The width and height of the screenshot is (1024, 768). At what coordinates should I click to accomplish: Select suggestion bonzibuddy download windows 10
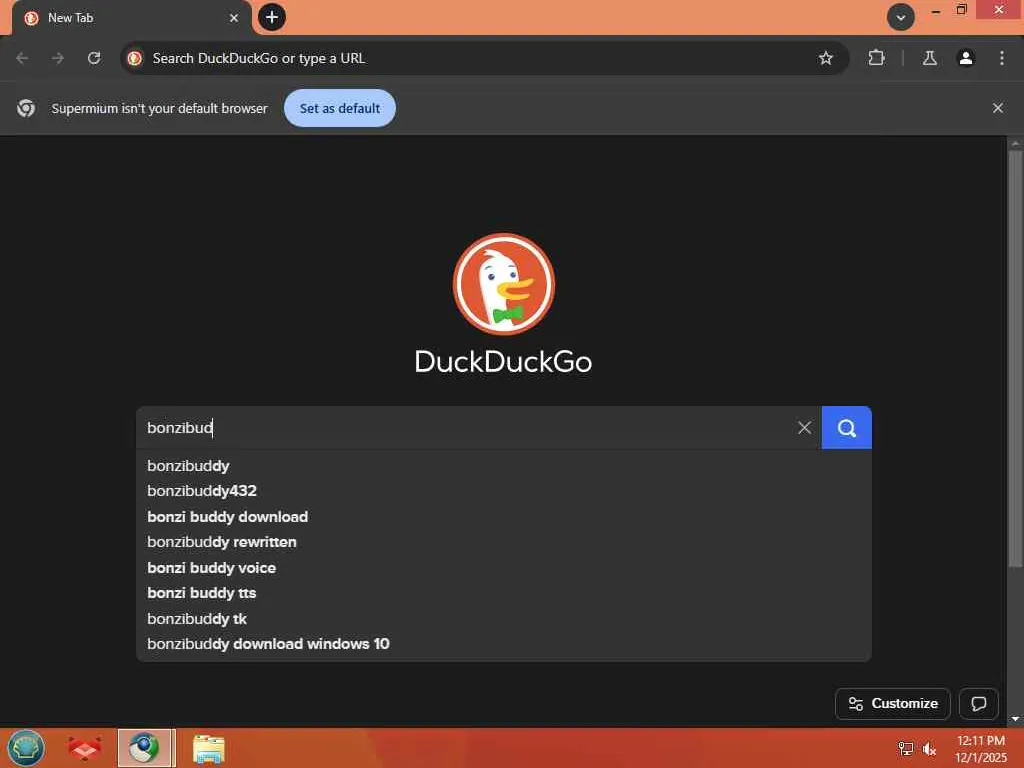(504, 644)
